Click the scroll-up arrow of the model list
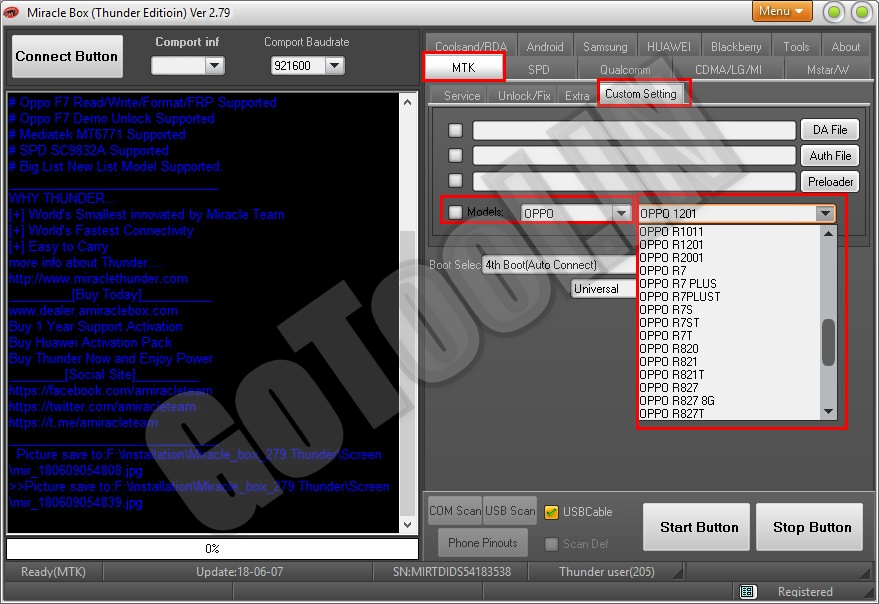879x604 pixels. pos(828,233)
